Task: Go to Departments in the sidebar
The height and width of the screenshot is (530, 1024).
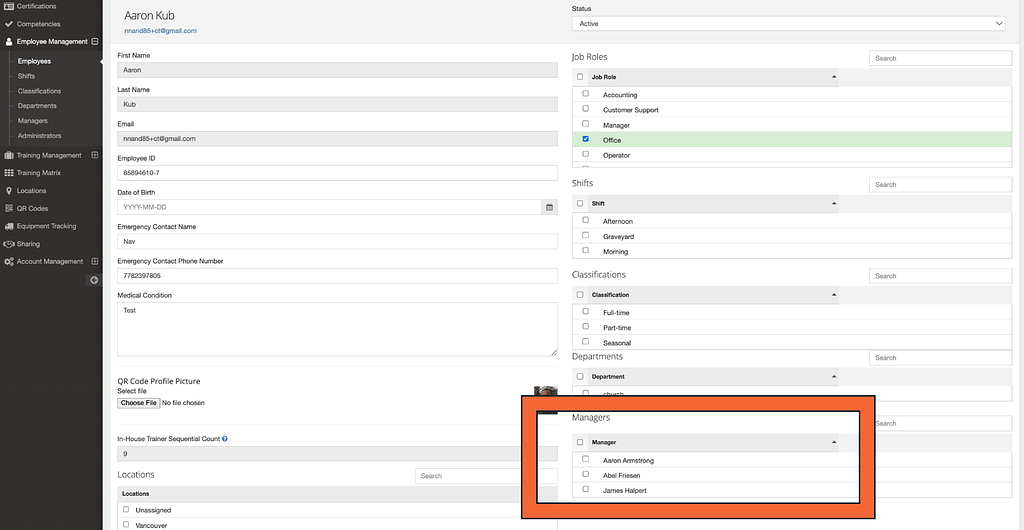Action: click(37, 106)
